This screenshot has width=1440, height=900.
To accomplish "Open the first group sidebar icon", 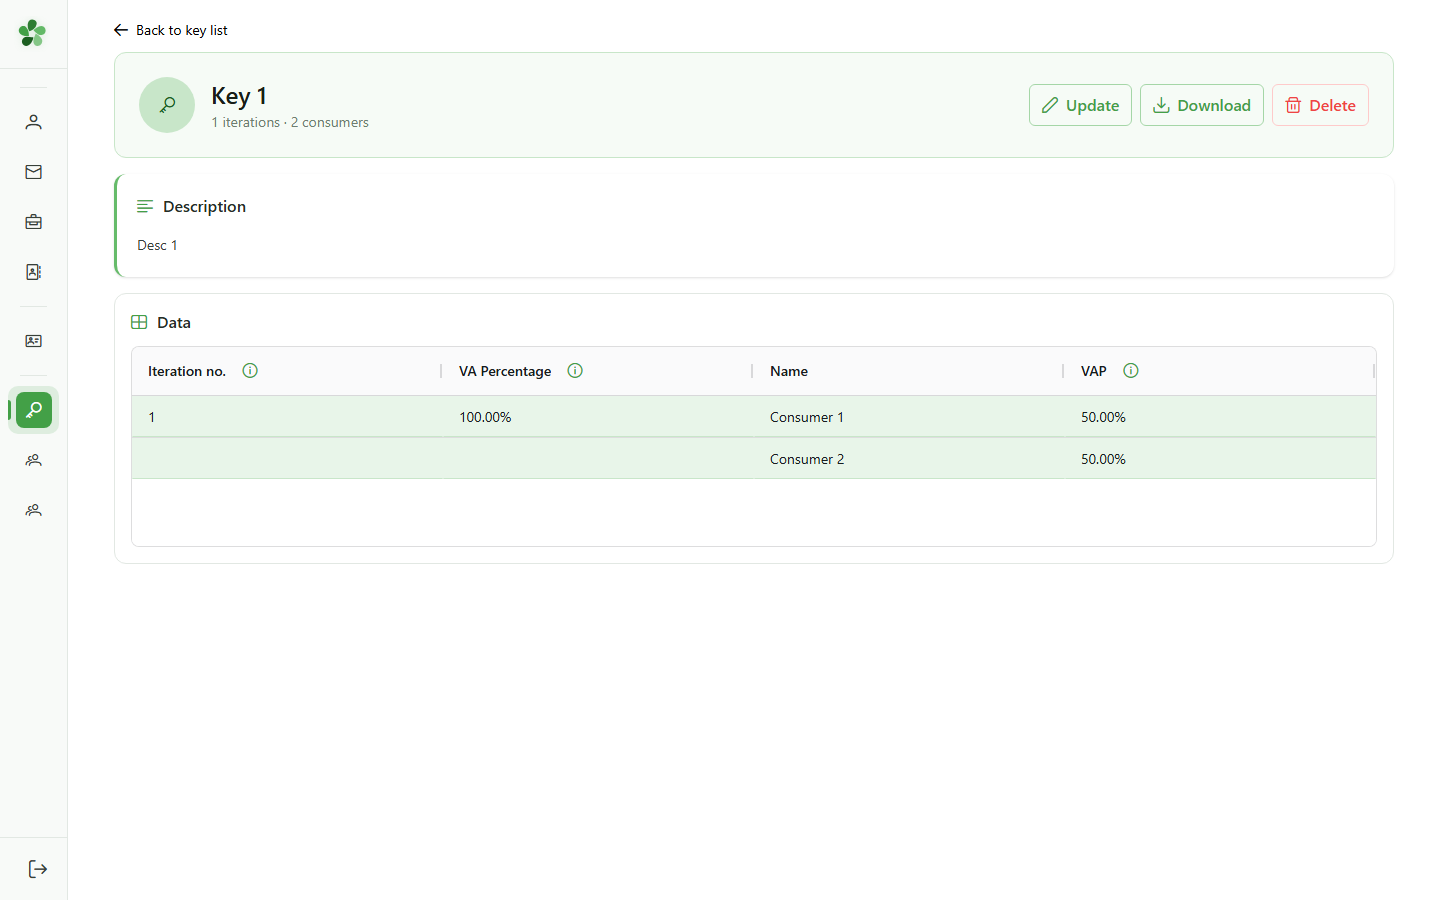I will pos(33,460).
